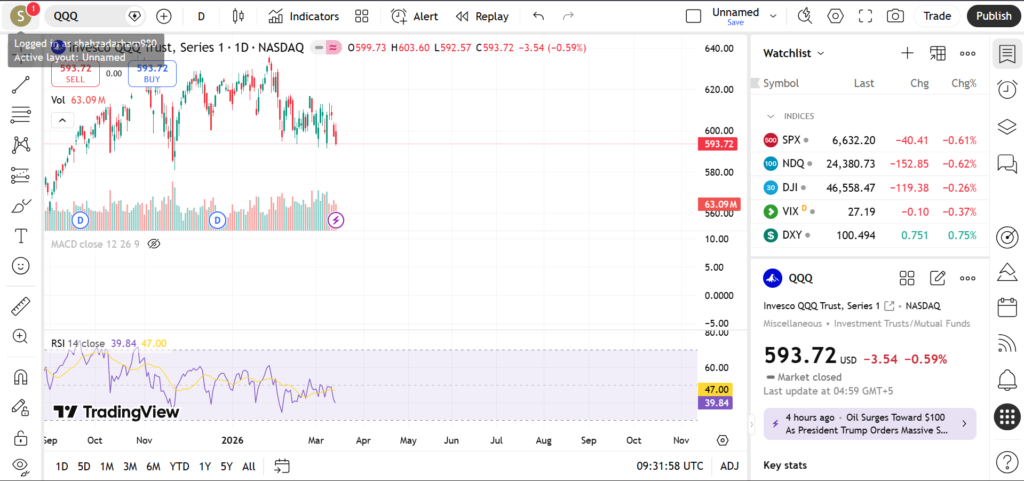
Task: Toggle magnet mode for drawings
Action: coord(20,377)
